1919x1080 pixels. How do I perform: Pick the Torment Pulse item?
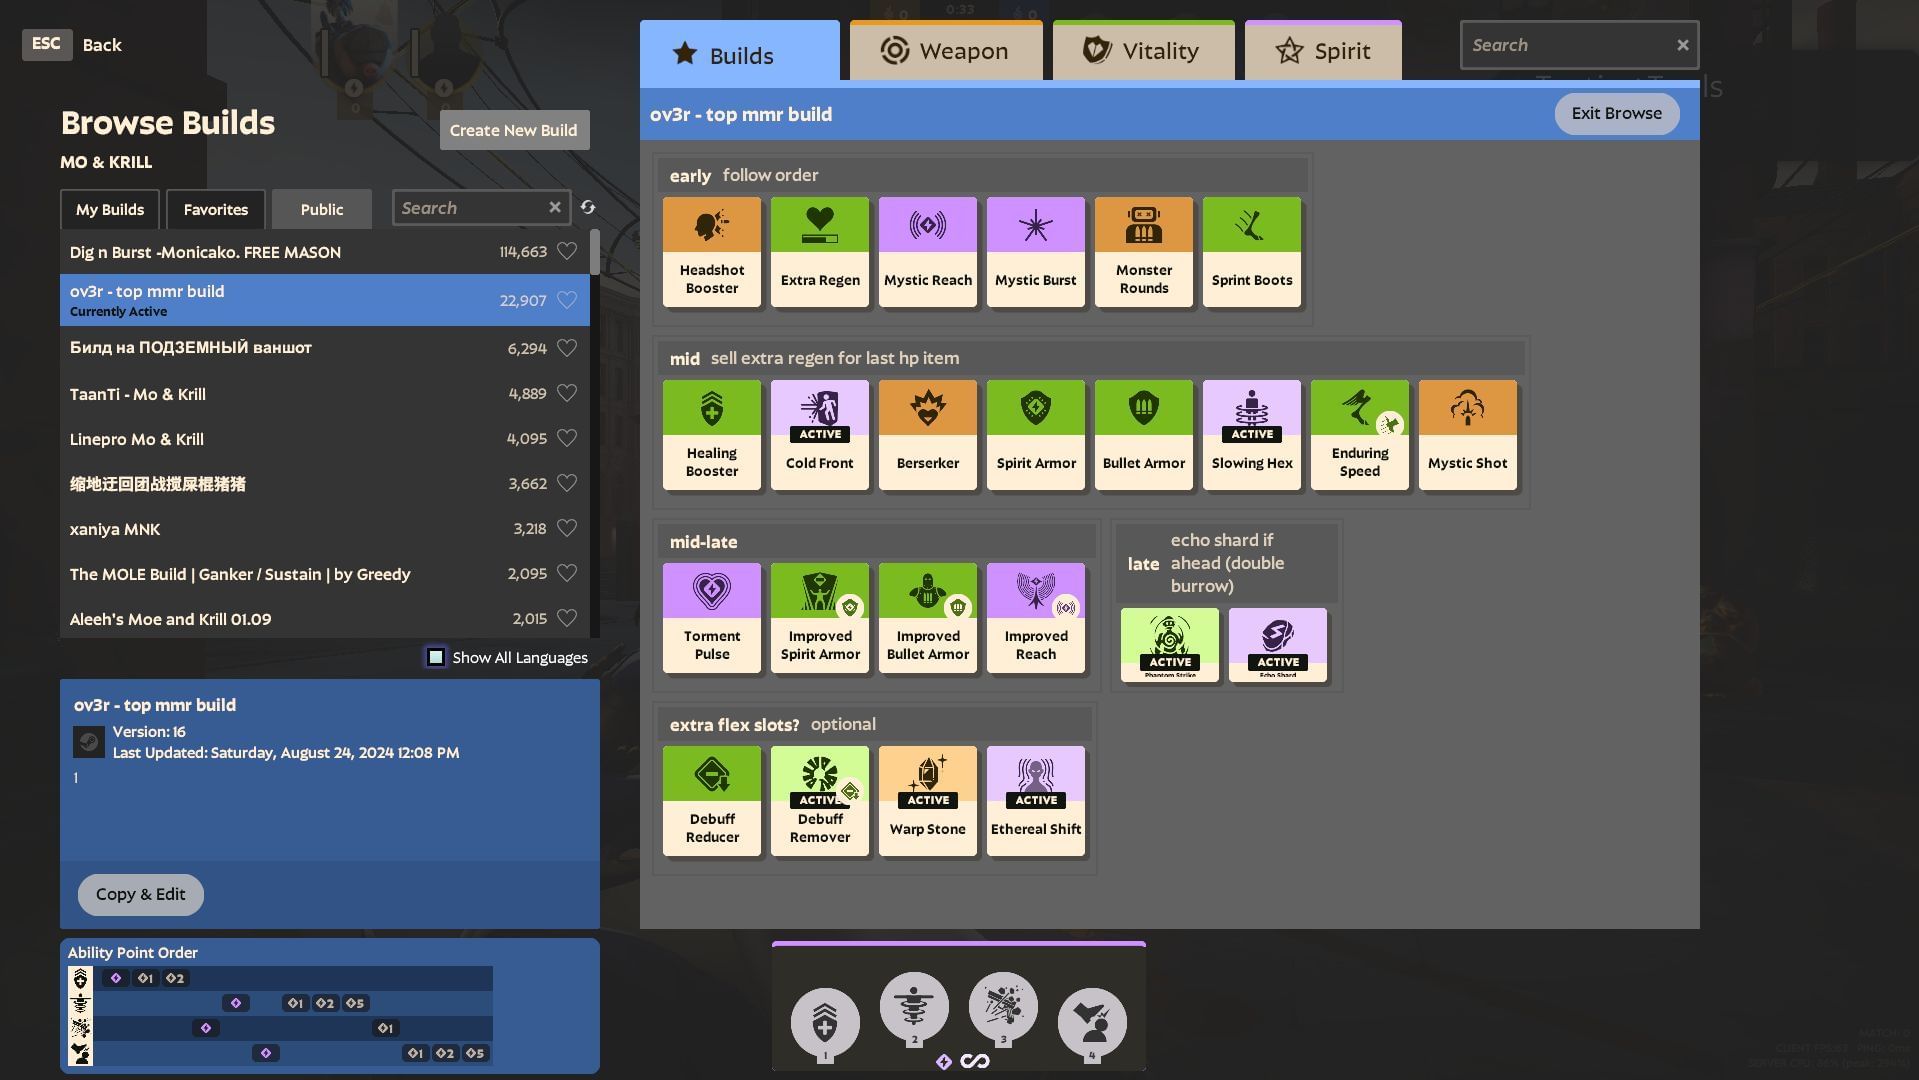point(711,617)
